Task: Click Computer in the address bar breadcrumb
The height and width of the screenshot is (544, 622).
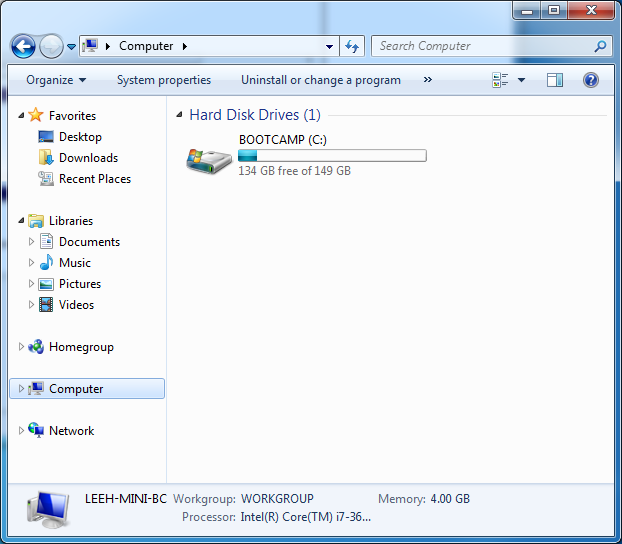Action: [146, 46]
